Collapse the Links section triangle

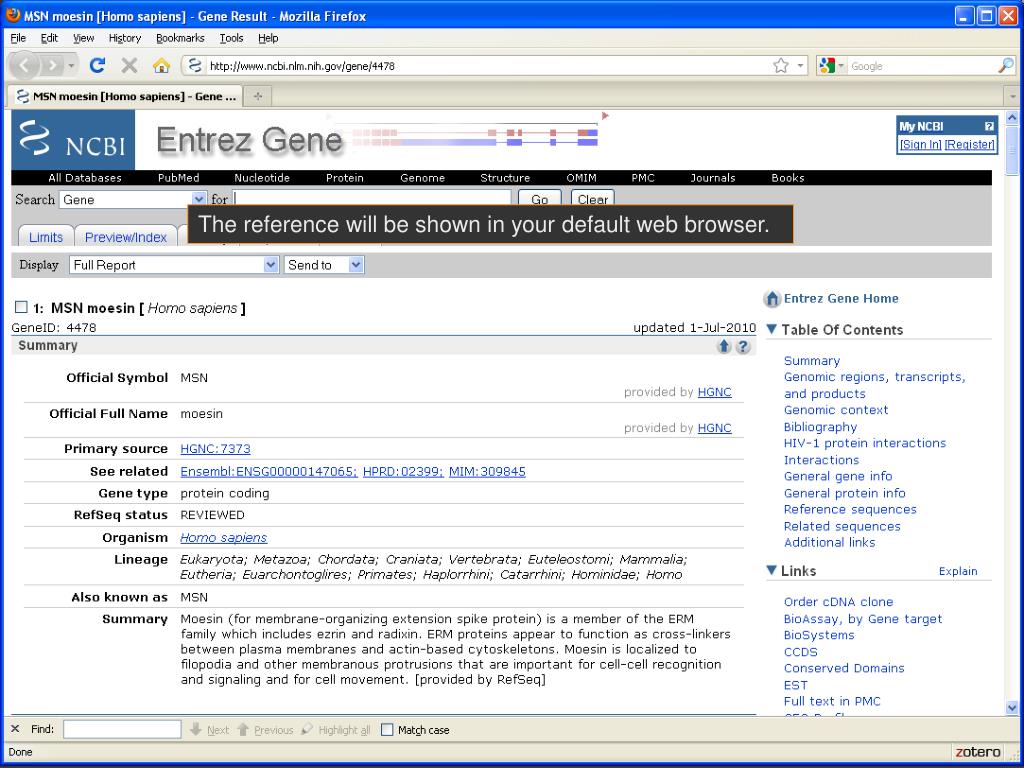coord(771,570)
